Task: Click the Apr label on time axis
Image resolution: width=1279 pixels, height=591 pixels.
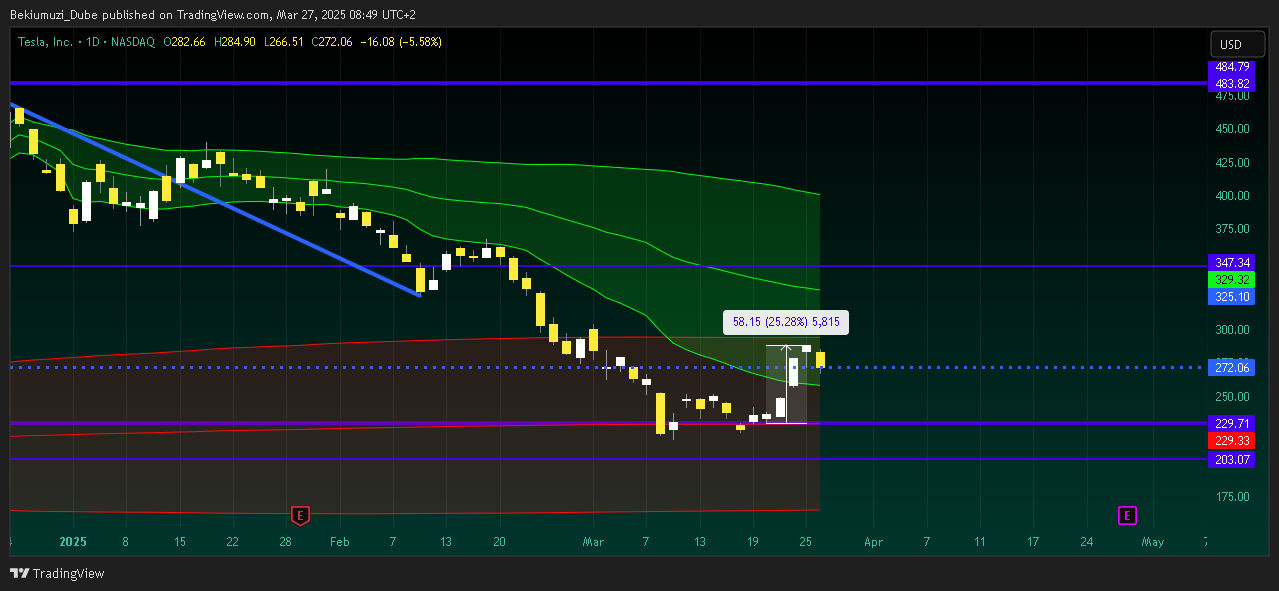Action: pyautogui.click(x=873, y=542)
